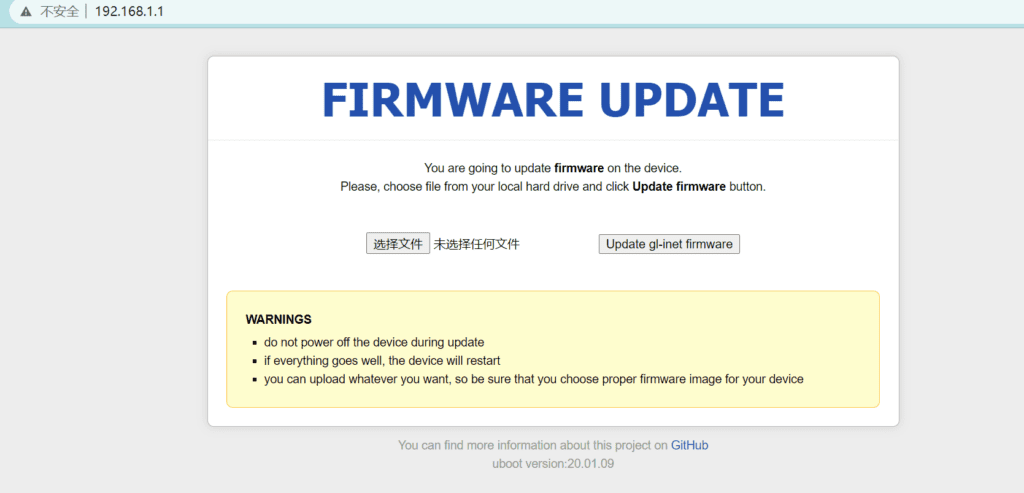1024x493 pixels.
Task: Open the GitHub project link
Action: [689, 445]
